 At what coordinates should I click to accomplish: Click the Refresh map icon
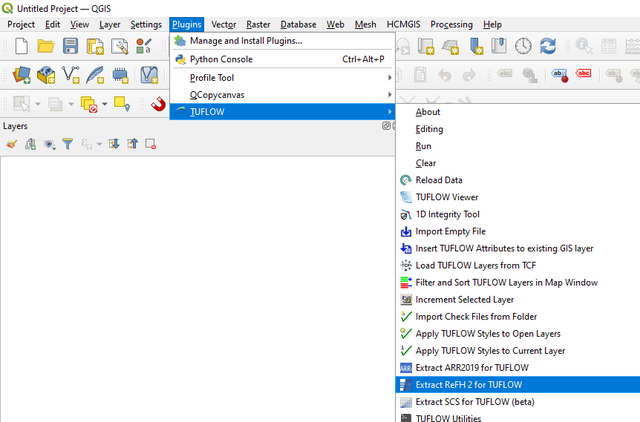548,46
